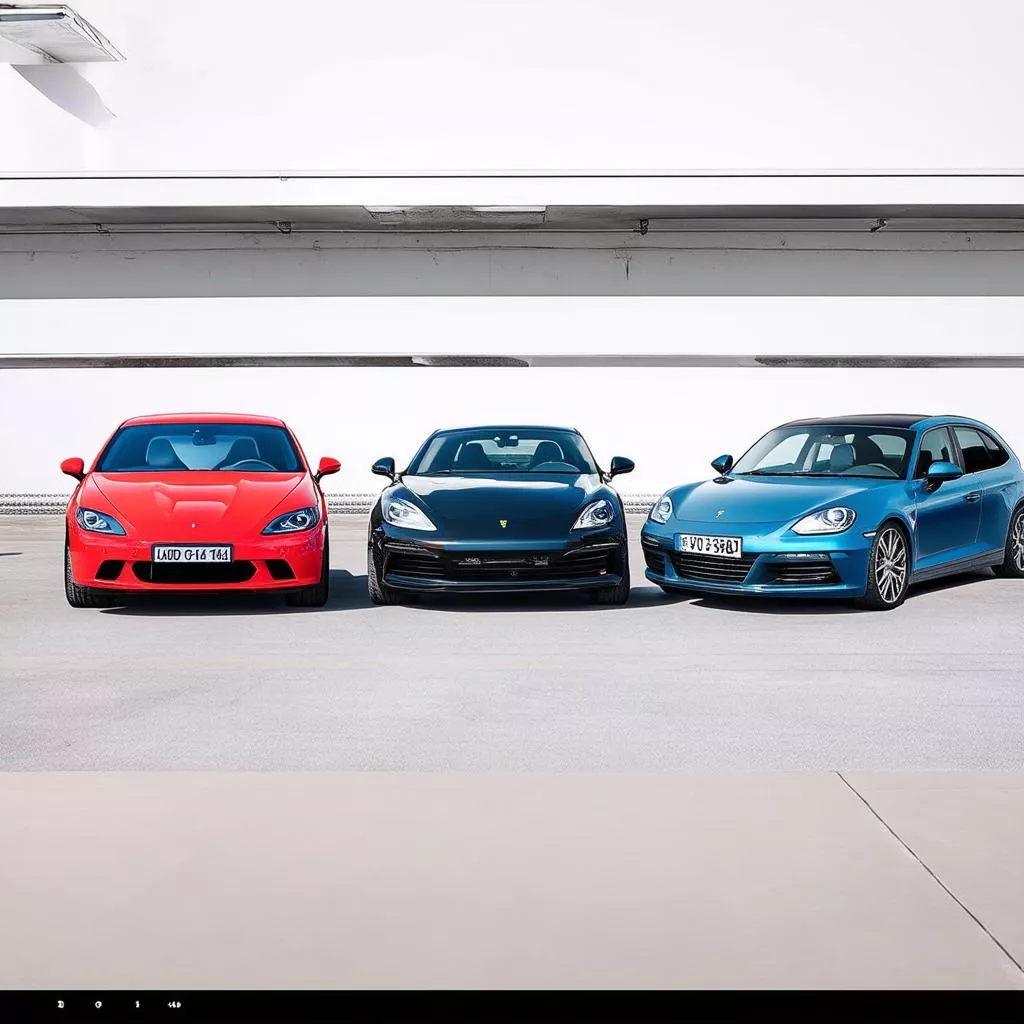
Task: Select the red car's windshield
Action: 200,449
